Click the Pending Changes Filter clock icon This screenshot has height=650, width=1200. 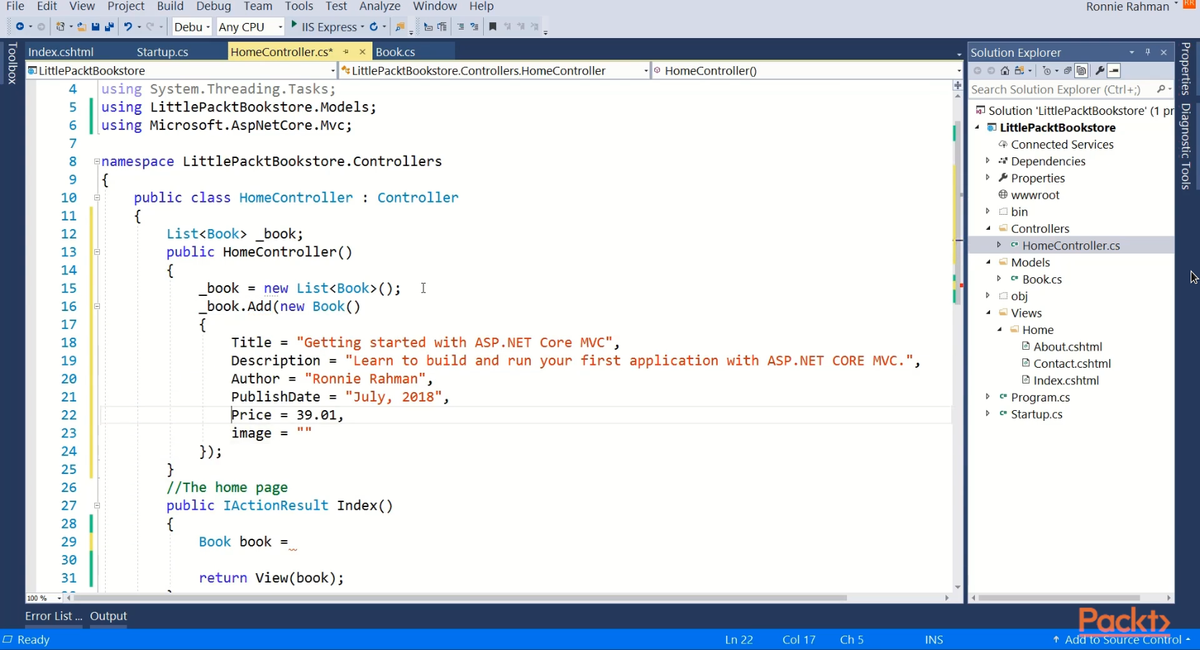point(1047,71)
